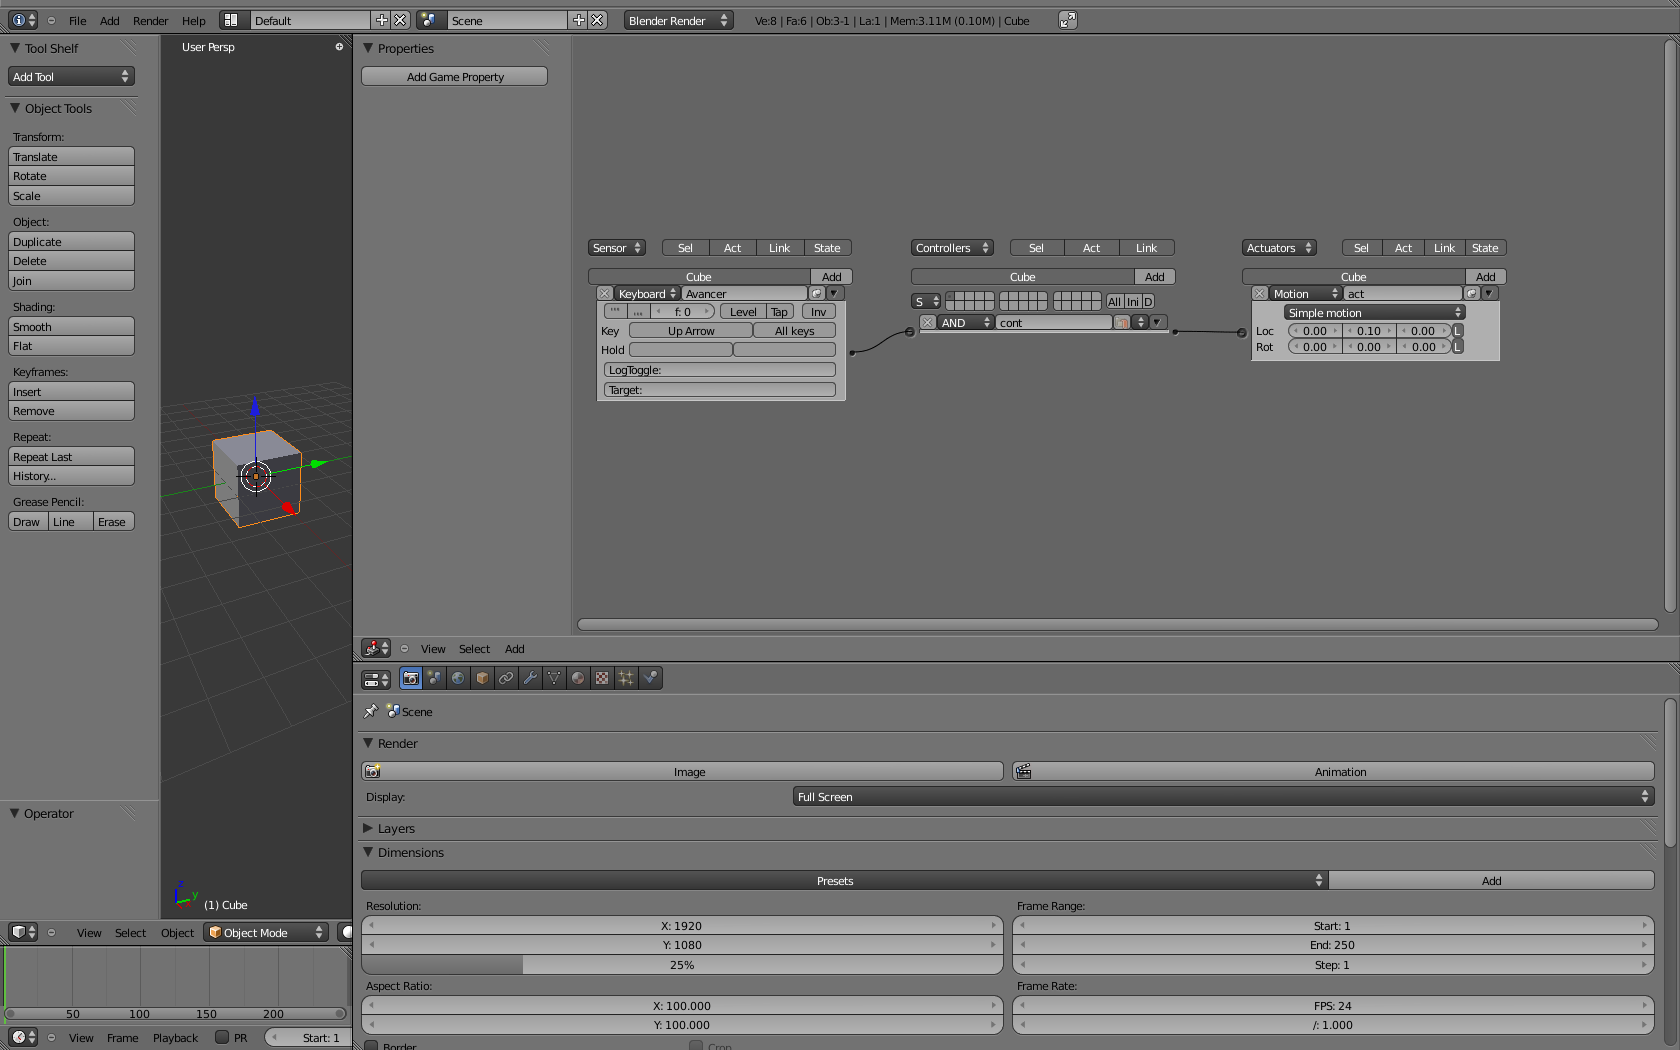
Task: Toggle Level detection on the Keyboard sensor
Action: click(x=743, y=311)
